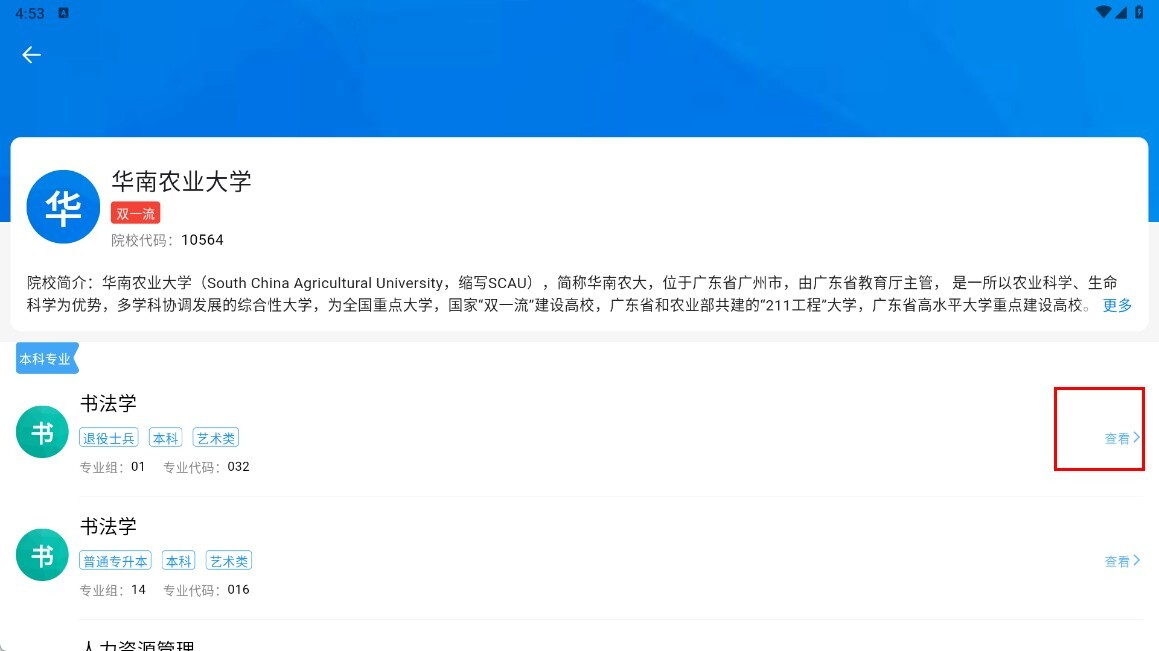This screenshot has width=1159, height=651.
Task: Tap the Wi-Fi status icon
Action: 1103,12
